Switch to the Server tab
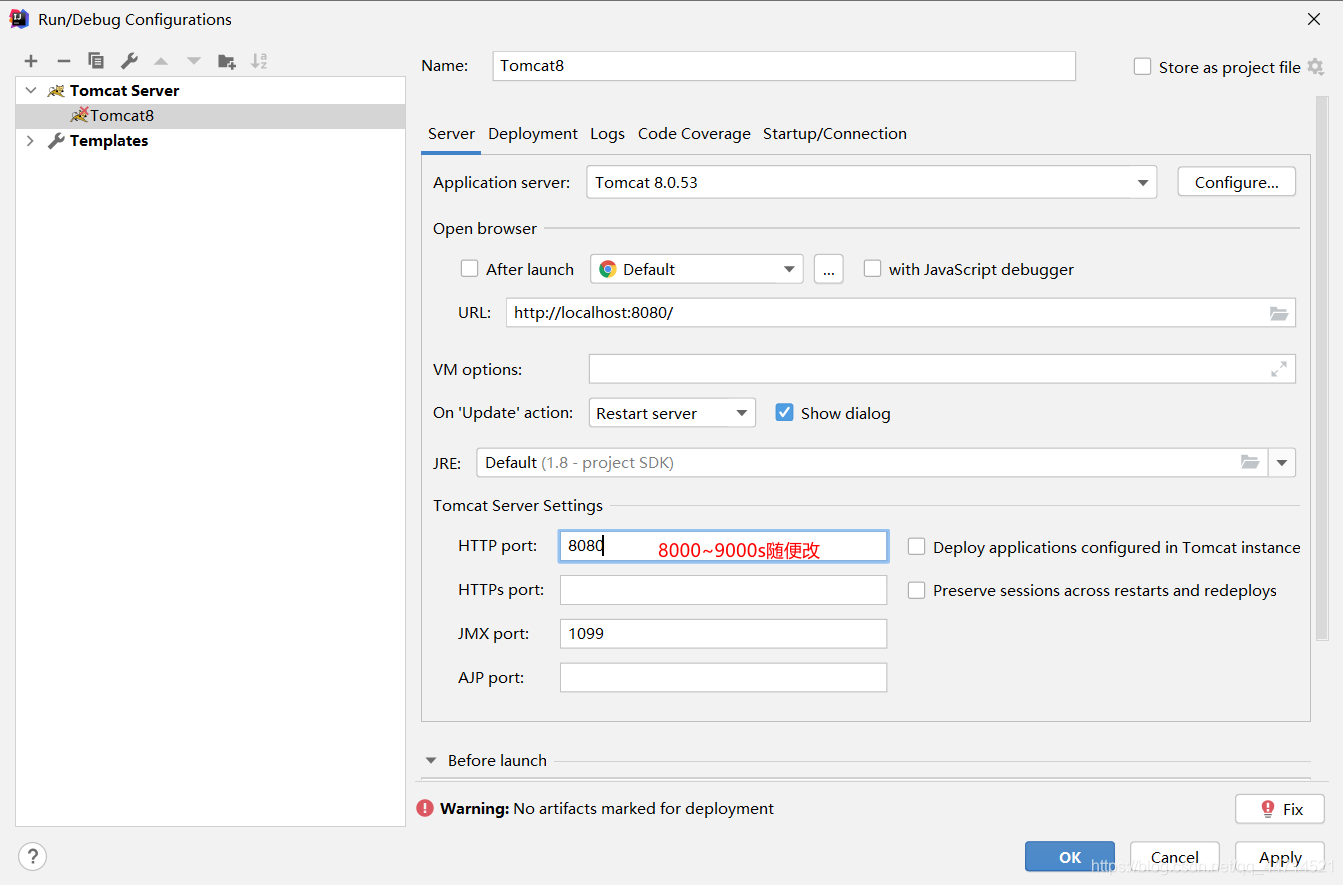Image resolution: width=1343 pixels, height=885 pixels. click(451, 134)
